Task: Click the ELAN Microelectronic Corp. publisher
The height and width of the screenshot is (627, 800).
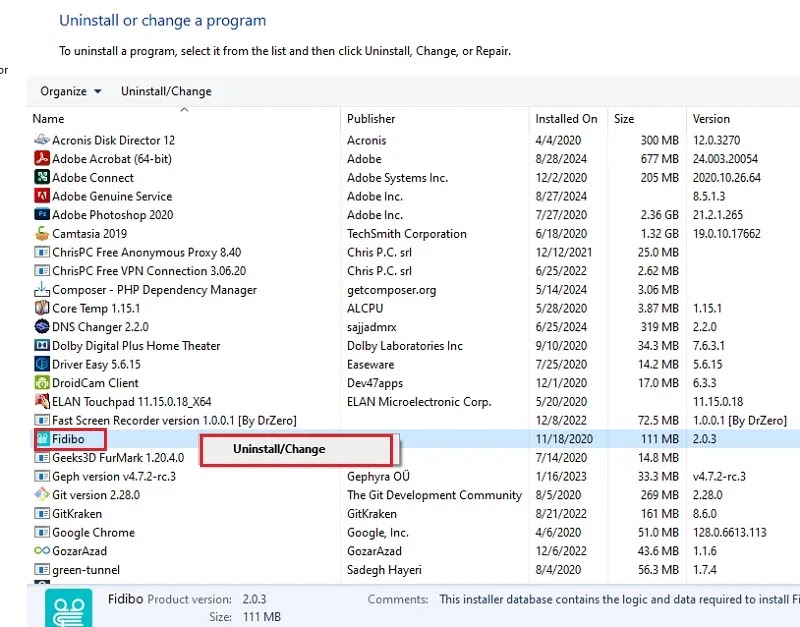Action: (x=419, y=402)
